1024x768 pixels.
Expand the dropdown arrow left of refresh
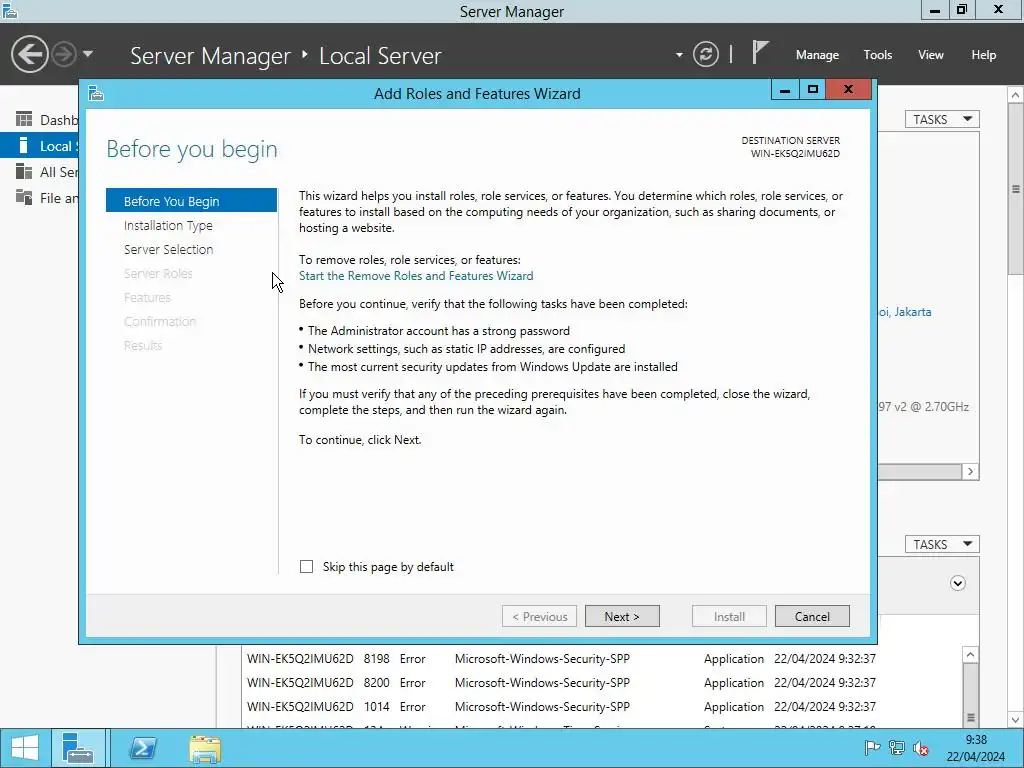(679, 55)
